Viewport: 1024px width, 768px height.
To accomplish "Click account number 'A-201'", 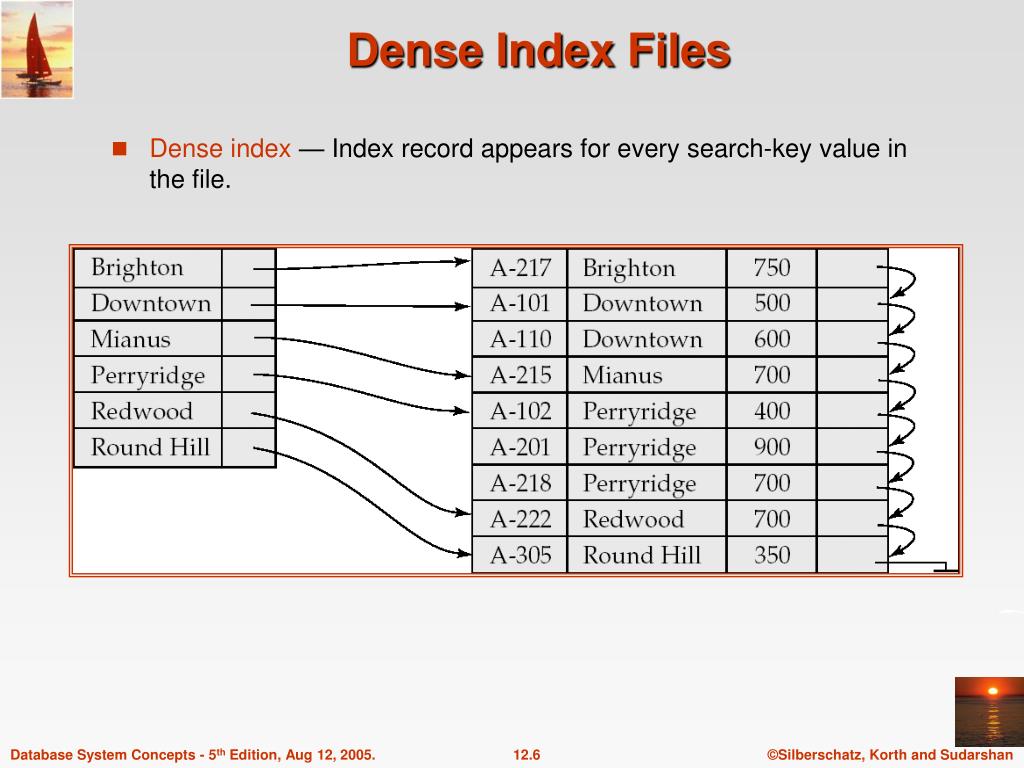I will (520, 447).
